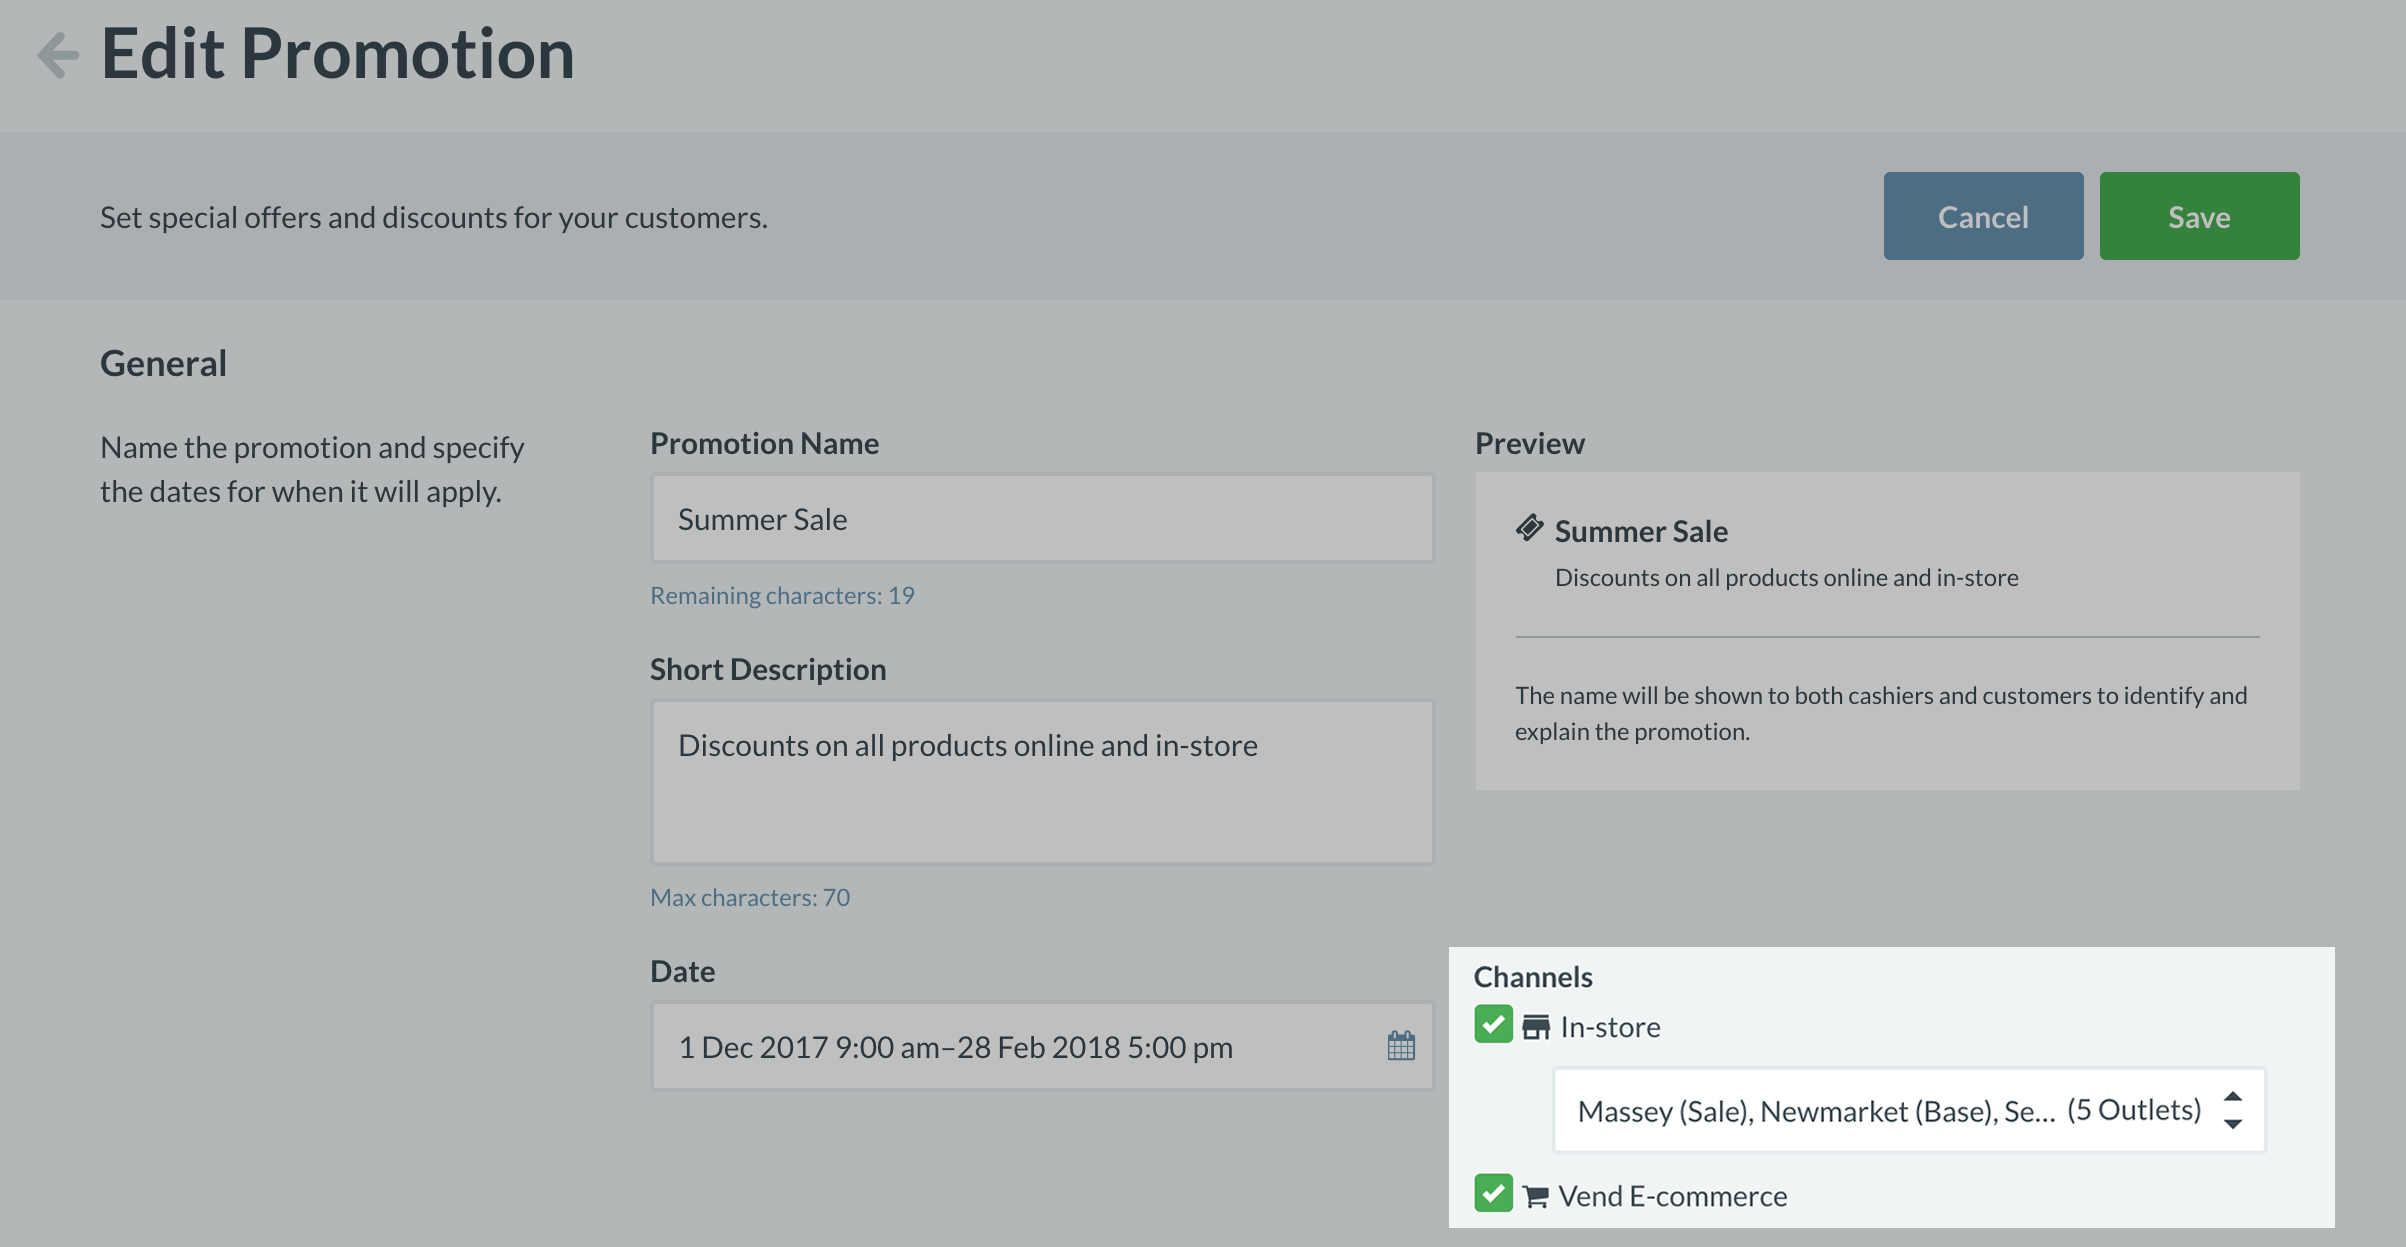Image resolution: width=2406 pixels, height=1247 pixels.
Task: Click the Vend E-commerce label text
Action: coord(1672,1196)
